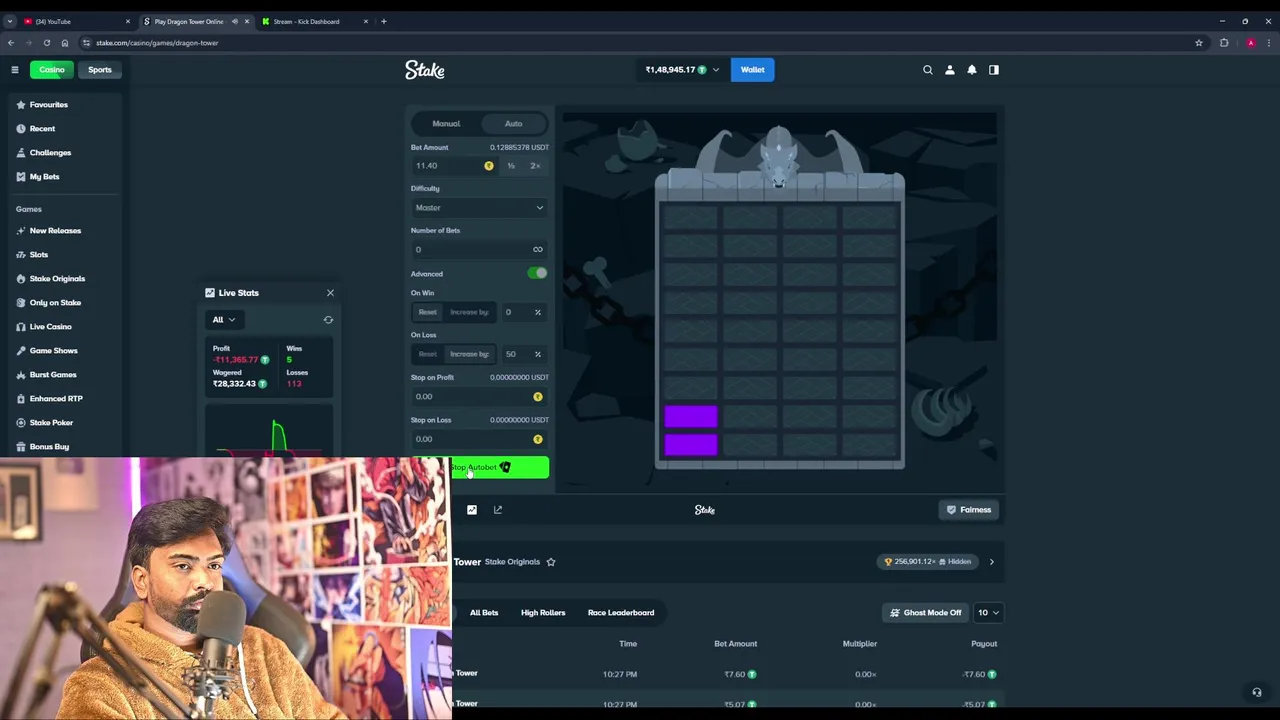Switch to Manual betting tab
The height and width of the screenshot is (720, 1280).
pyautogui.click(x=446, y=124)
